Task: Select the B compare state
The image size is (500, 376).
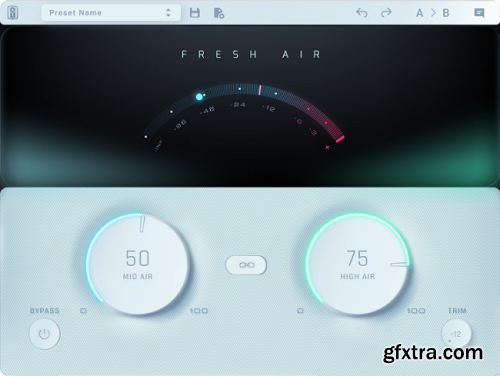Action: click(x=446, y=13)
